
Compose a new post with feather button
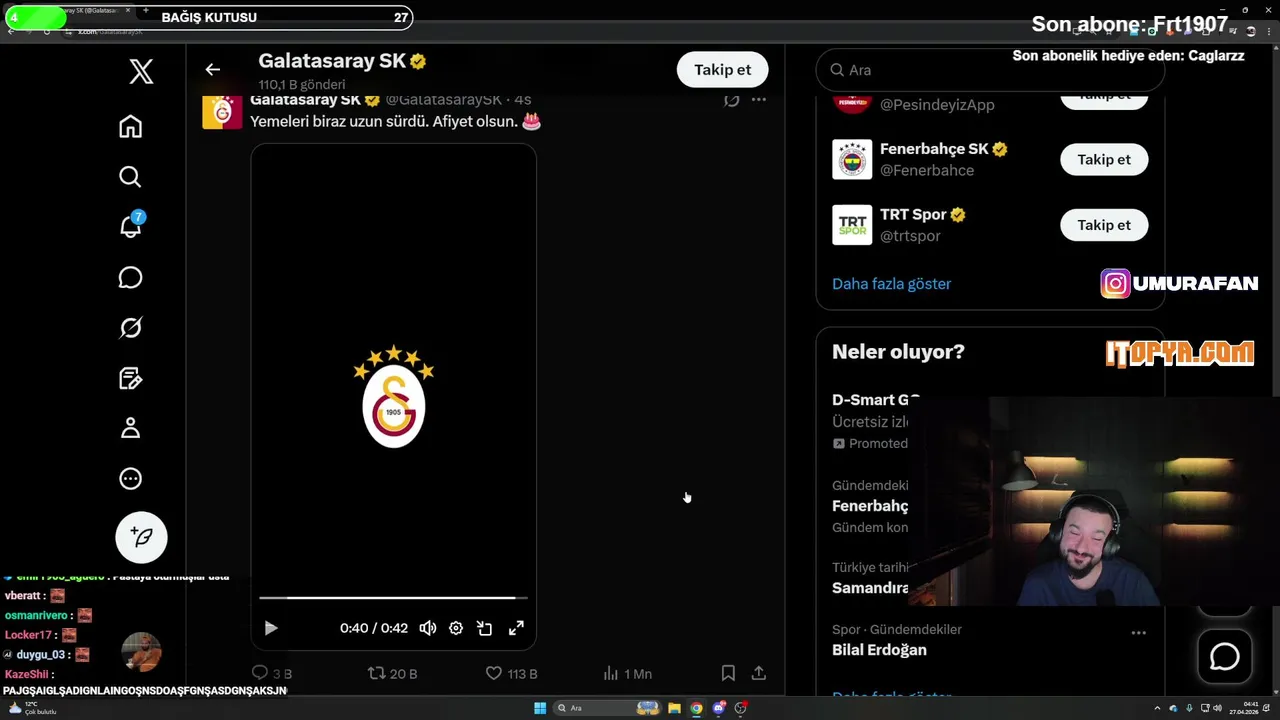coord(141,537)
